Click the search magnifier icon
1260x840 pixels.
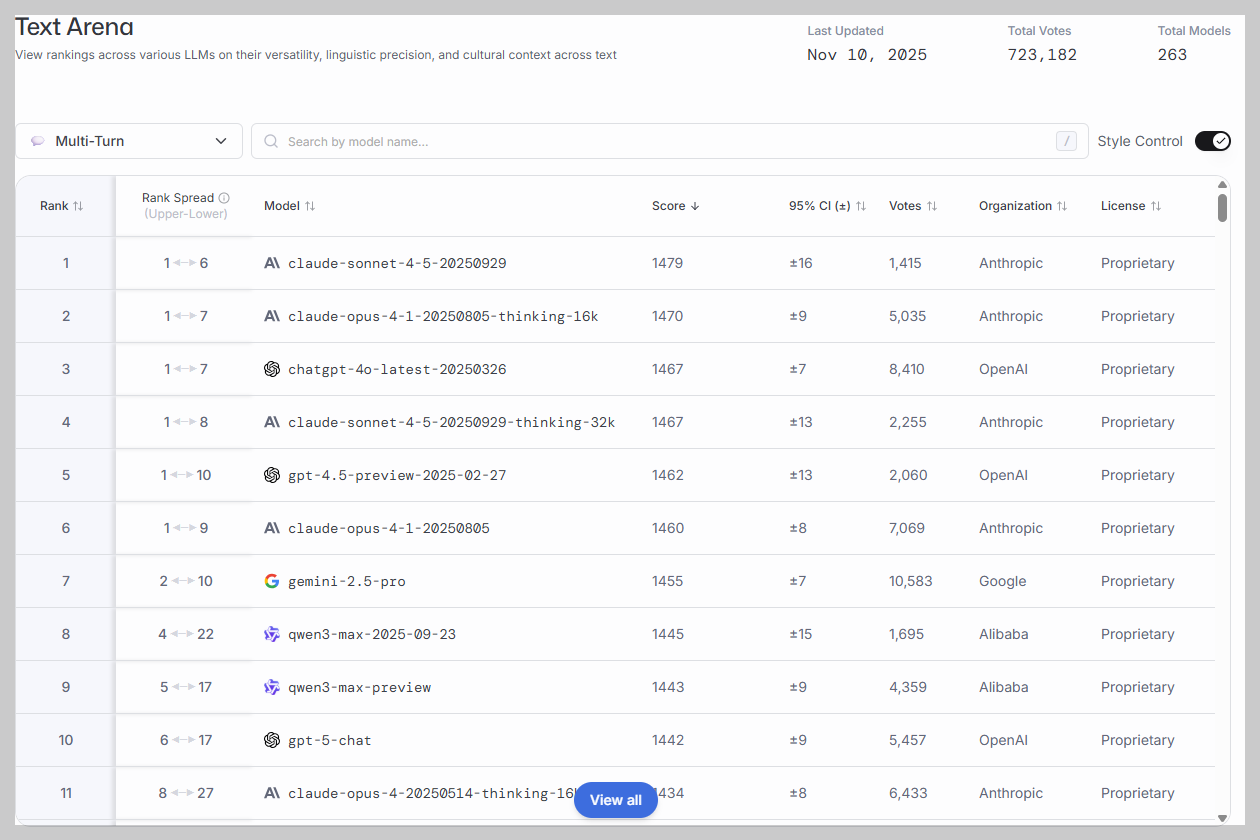click(x=271, y=141)
